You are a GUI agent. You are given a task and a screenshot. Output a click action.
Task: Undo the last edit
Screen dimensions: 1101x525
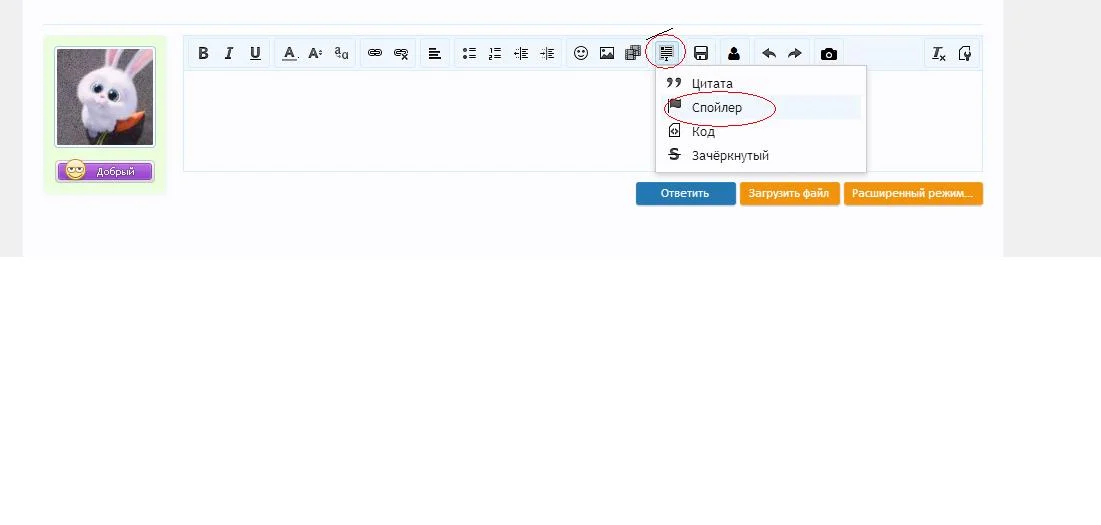tap(769, 53)
